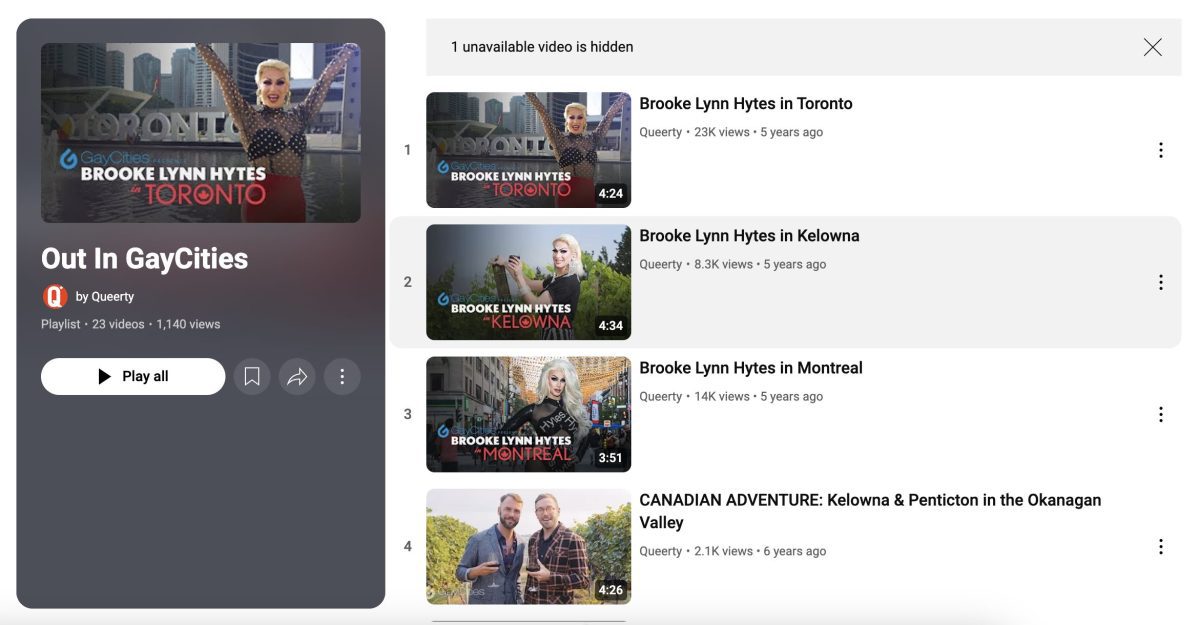
Task: Click the '23 videos • 1,140 views' playlist info
Action: pos(156,324)
